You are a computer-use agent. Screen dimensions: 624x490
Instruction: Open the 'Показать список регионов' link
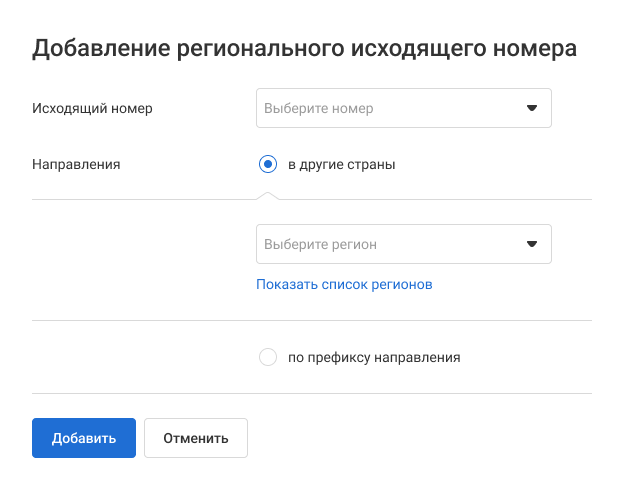344,284
